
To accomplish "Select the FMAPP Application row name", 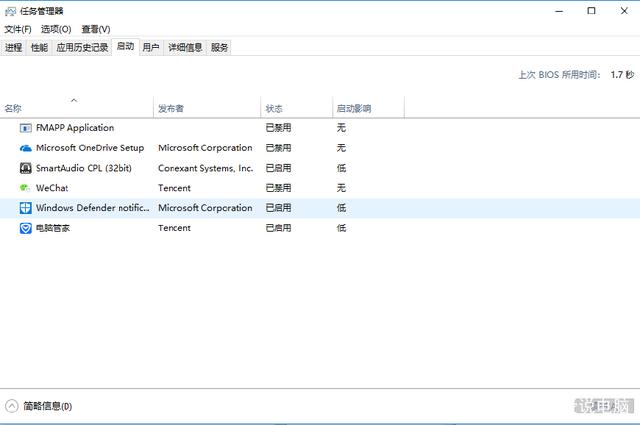I will pyautogui.click(x=75, y=128).
